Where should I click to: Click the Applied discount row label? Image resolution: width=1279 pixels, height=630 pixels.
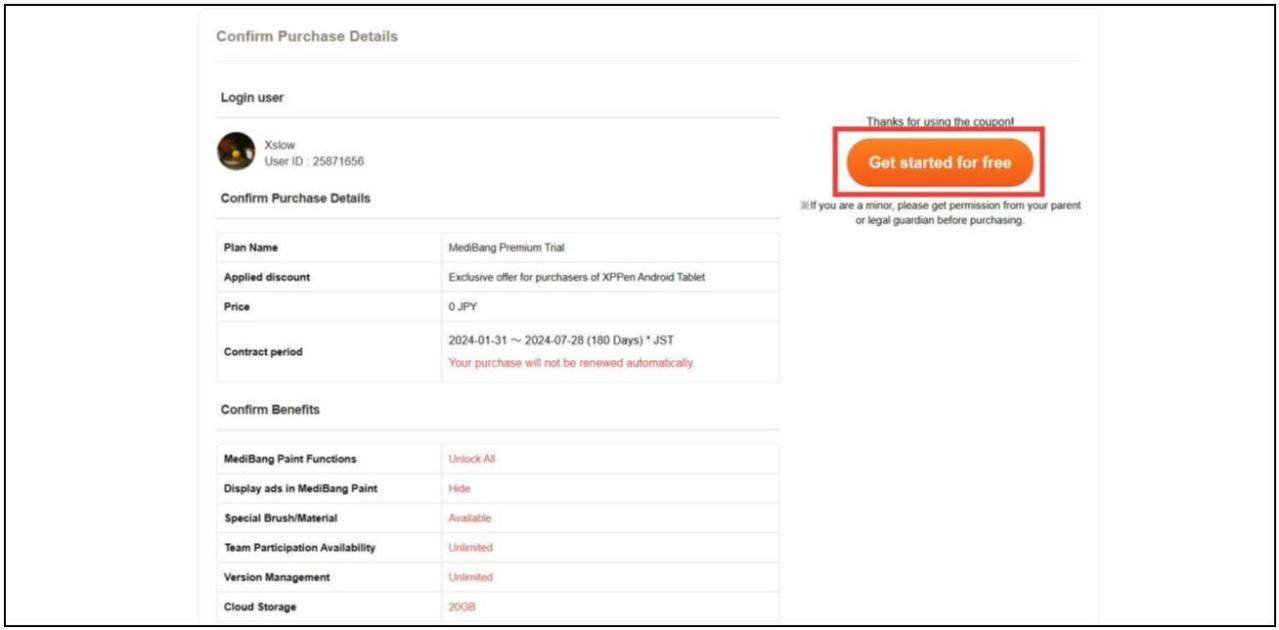click(267, 277)
